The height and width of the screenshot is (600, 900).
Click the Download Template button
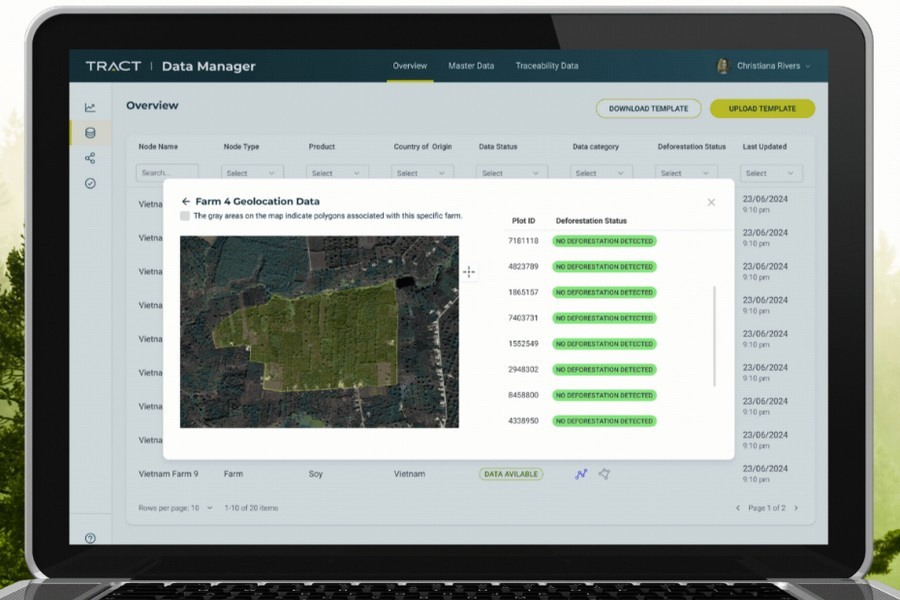coord(648,108)
